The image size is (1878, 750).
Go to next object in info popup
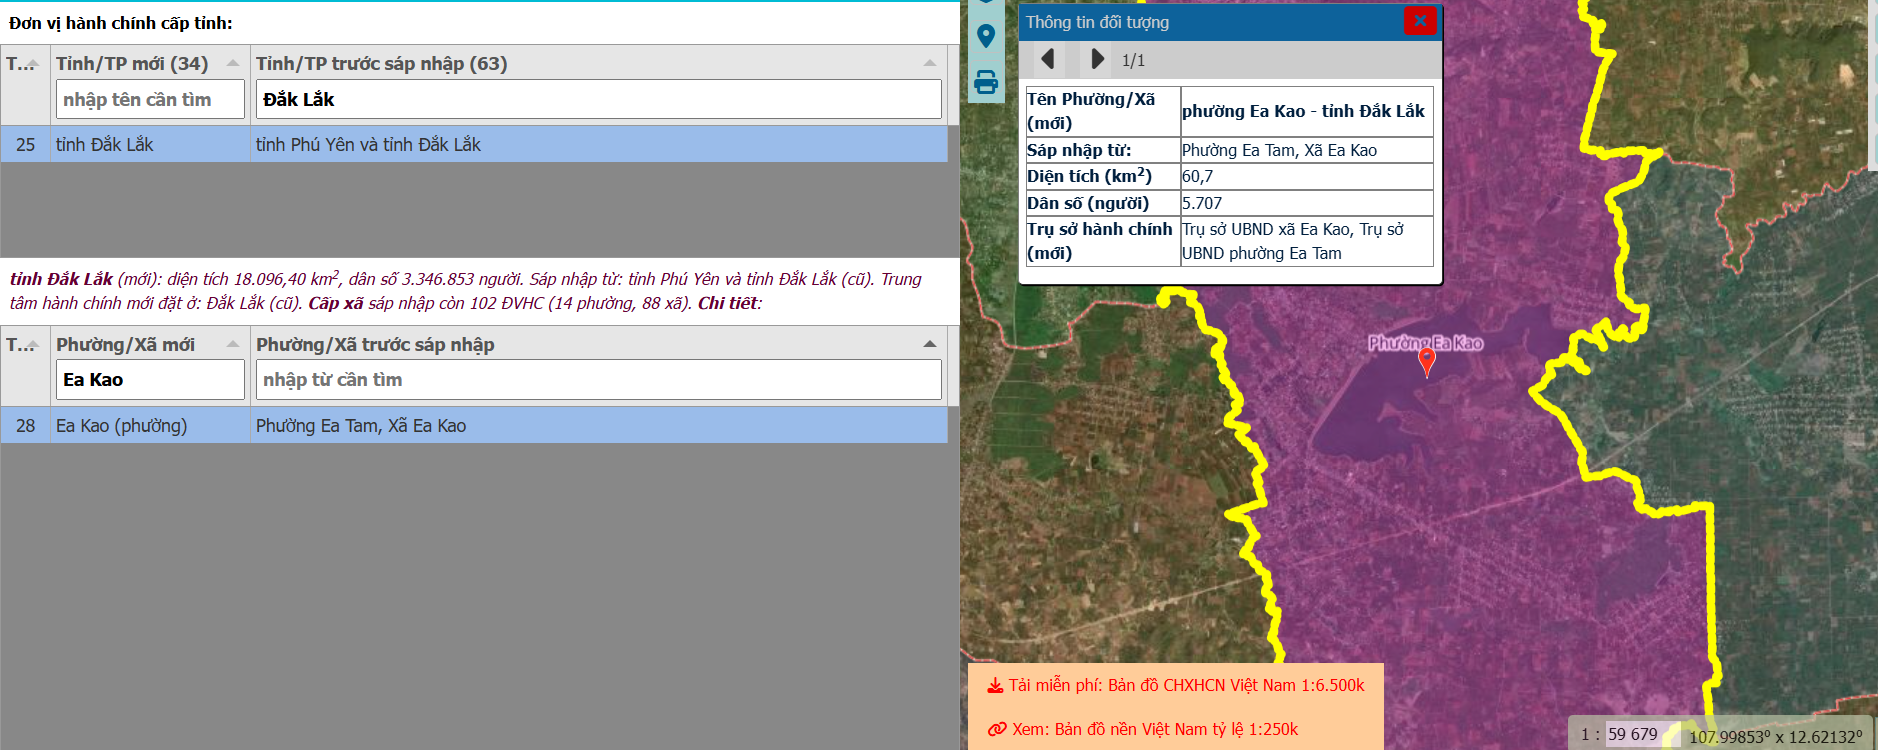pos(1097,60)
